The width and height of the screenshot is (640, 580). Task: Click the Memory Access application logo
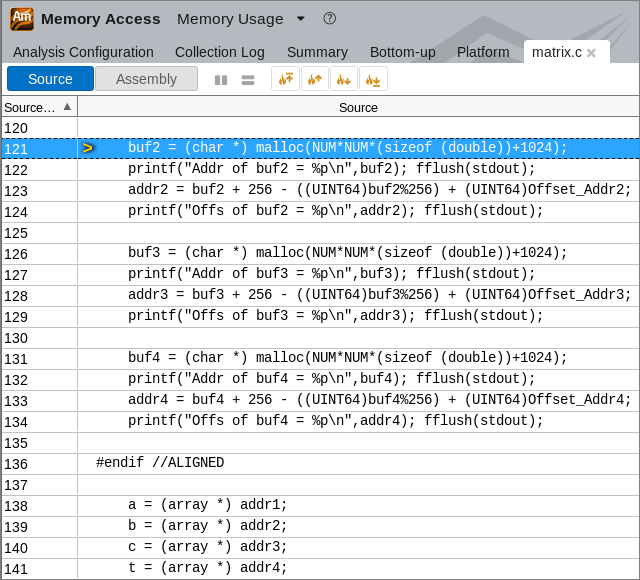(x=22, y=19)
